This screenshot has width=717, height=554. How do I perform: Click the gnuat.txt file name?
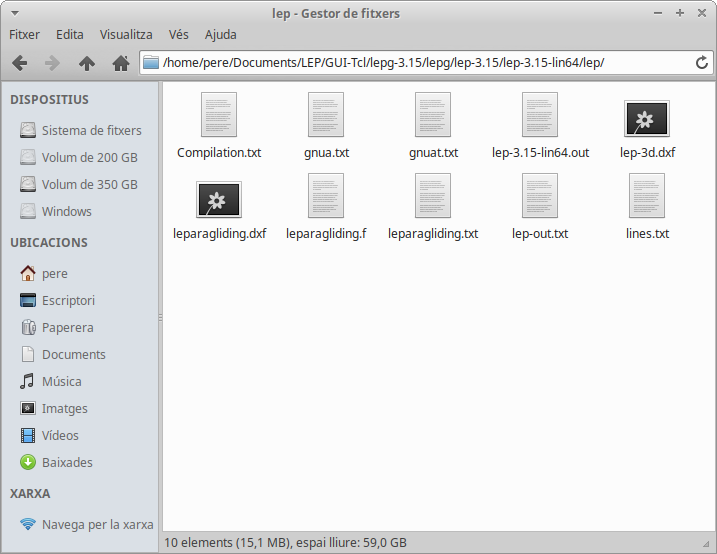(433, 153)
